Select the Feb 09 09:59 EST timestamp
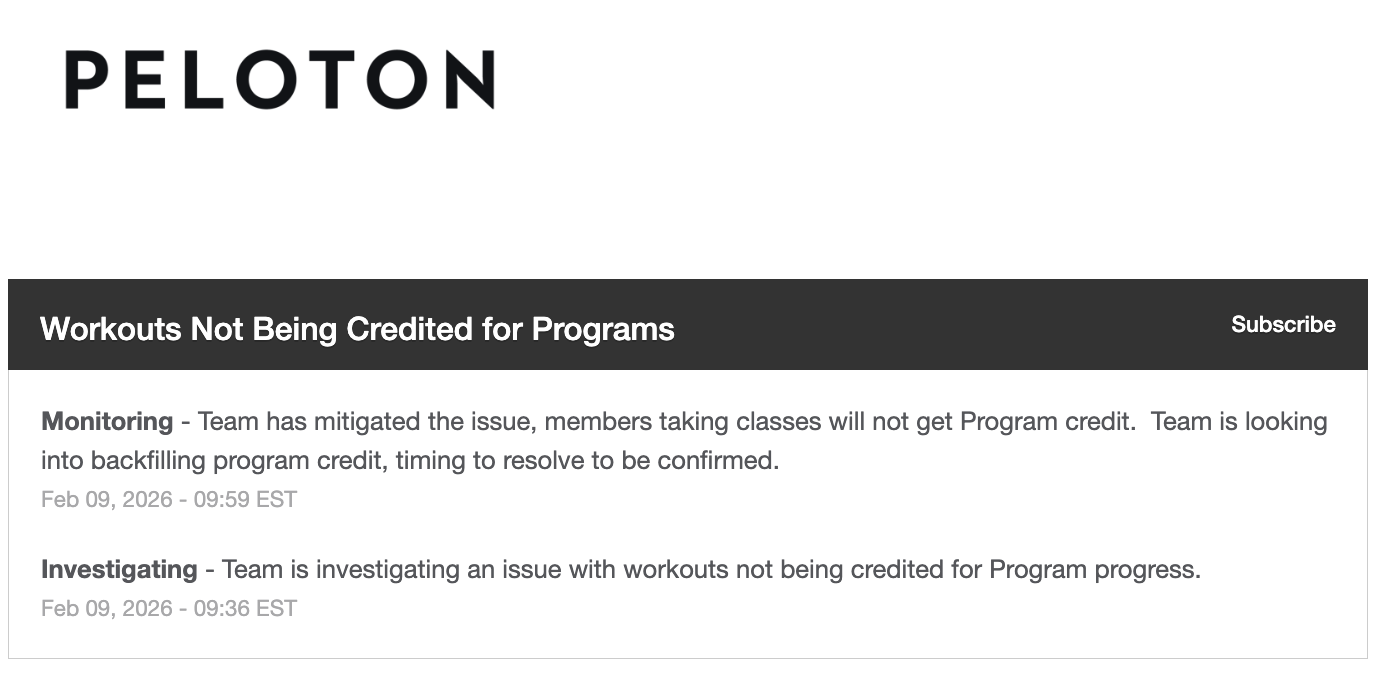 tap(168, 499)
